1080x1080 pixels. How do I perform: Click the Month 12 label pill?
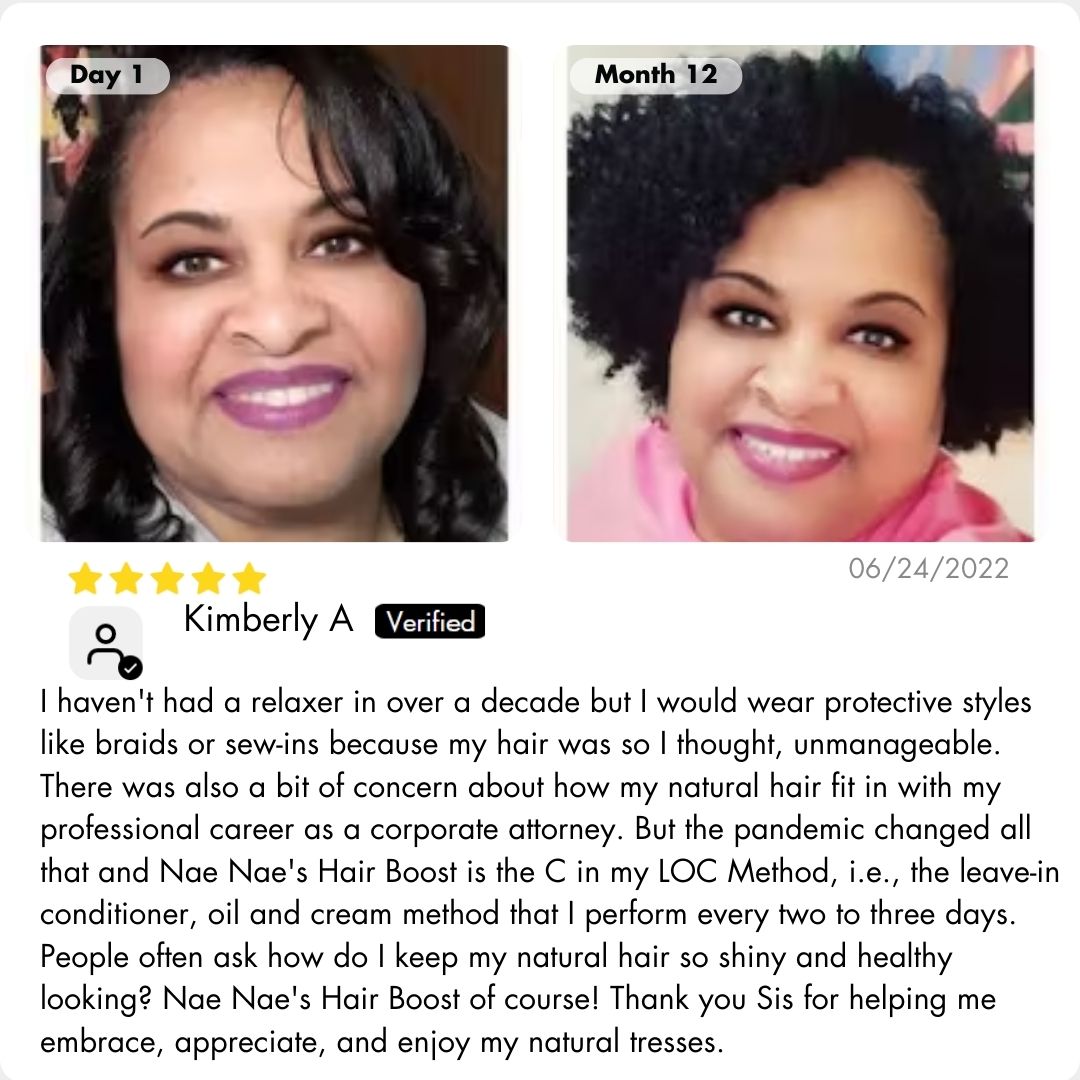click(656, 75)
